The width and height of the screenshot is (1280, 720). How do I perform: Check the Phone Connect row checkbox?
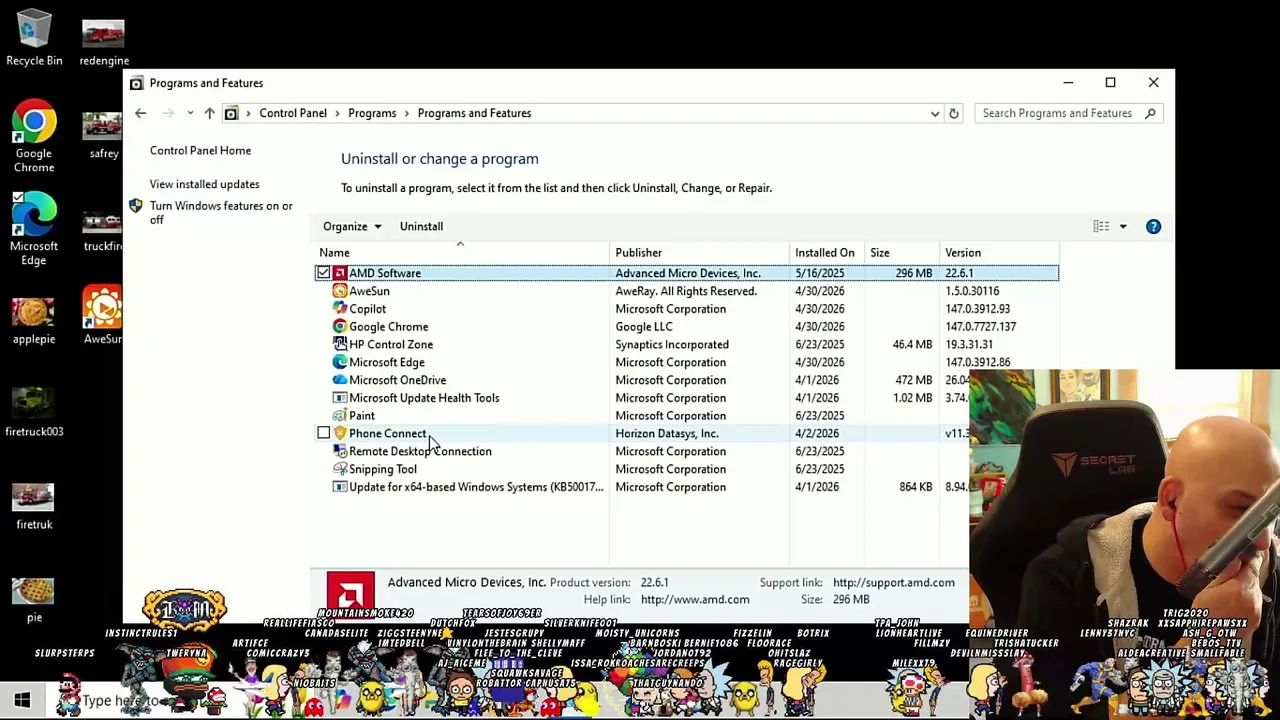pos(323,433)
